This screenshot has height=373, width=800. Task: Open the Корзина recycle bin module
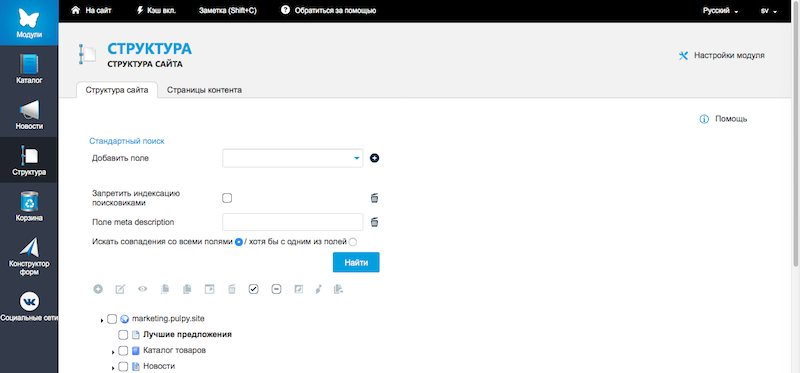pos(29,207)
